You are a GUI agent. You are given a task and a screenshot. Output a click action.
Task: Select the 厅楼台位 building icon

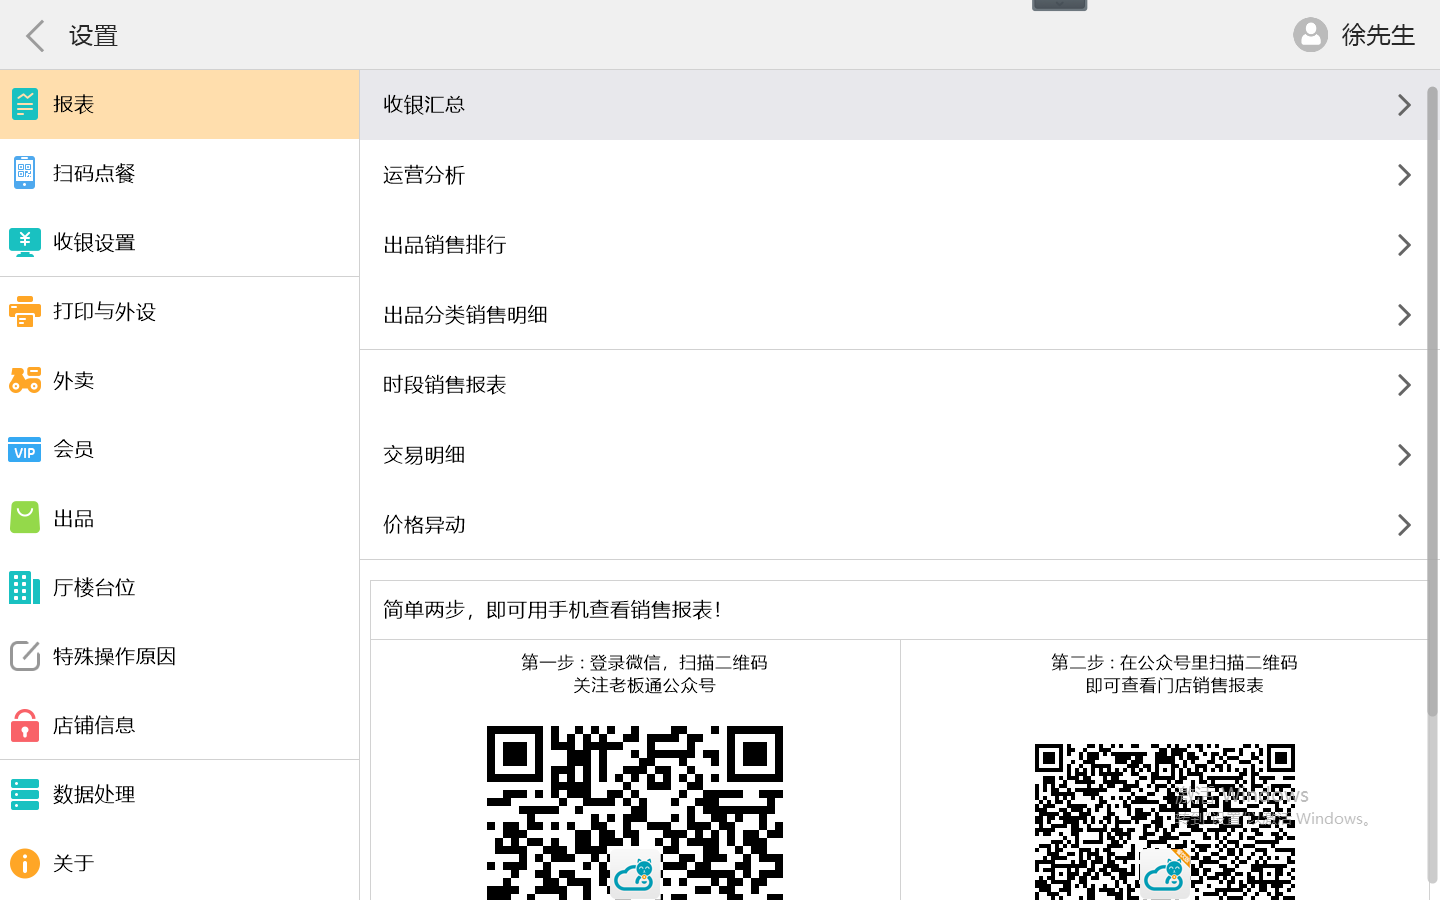(x=25, y=587)
